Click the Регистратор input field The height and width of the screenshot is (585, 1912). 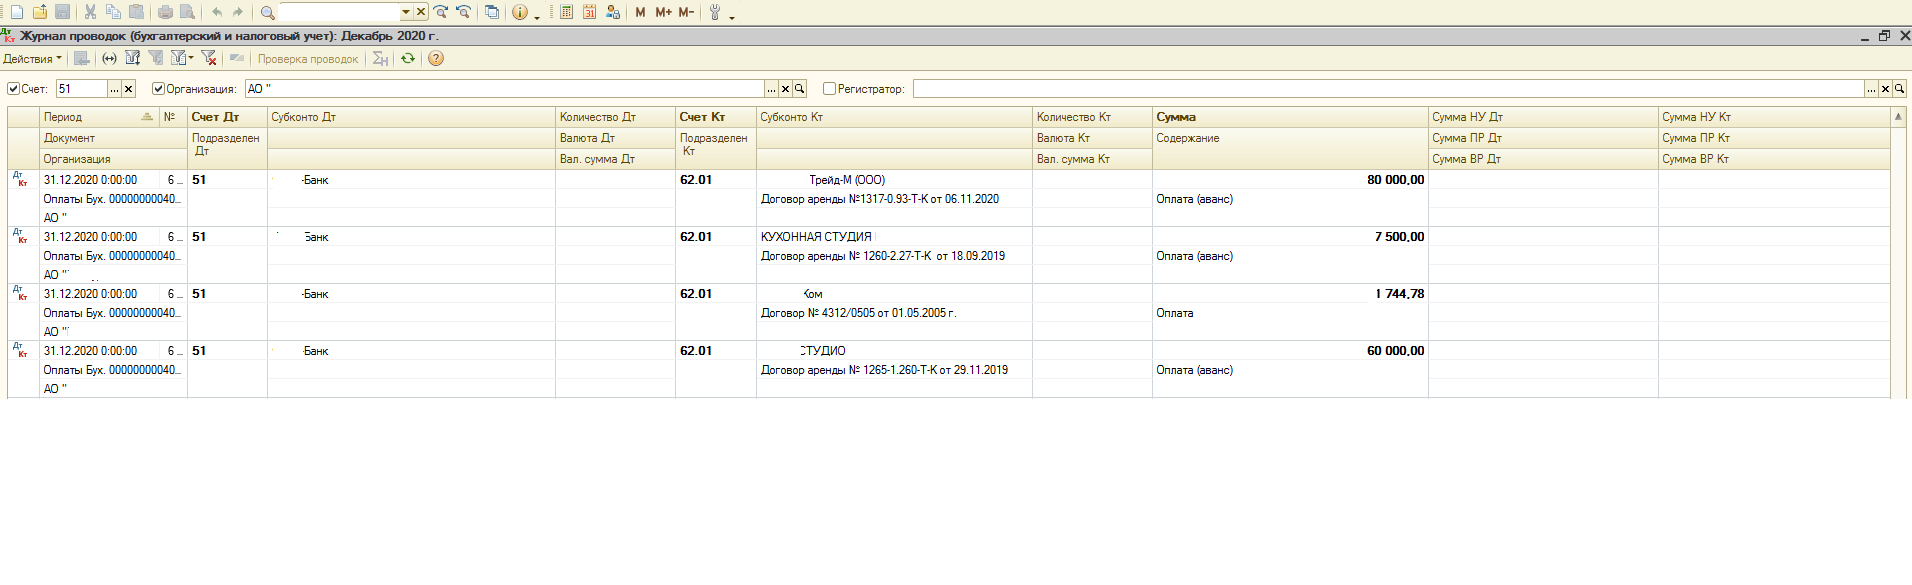coord(1388,89)
